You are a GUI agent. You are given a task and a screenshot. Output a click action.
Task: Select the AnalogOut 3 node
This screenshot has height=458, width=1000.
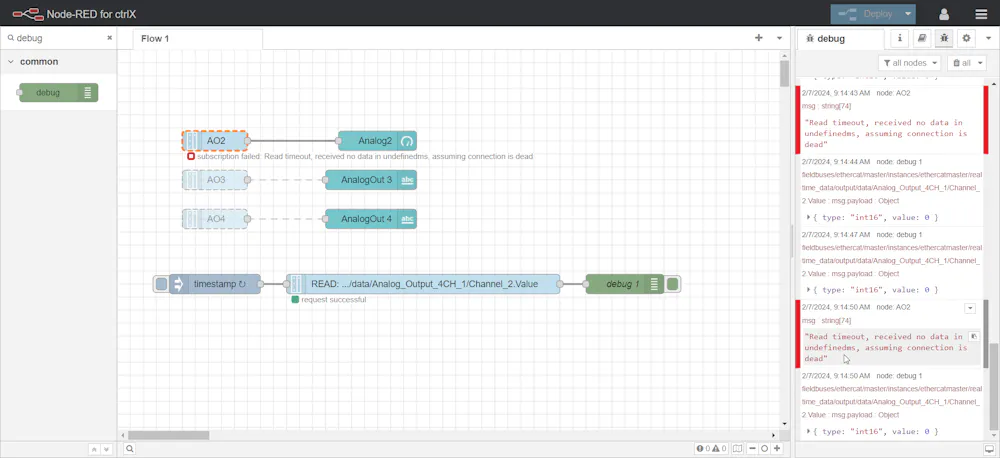[371, 180]
